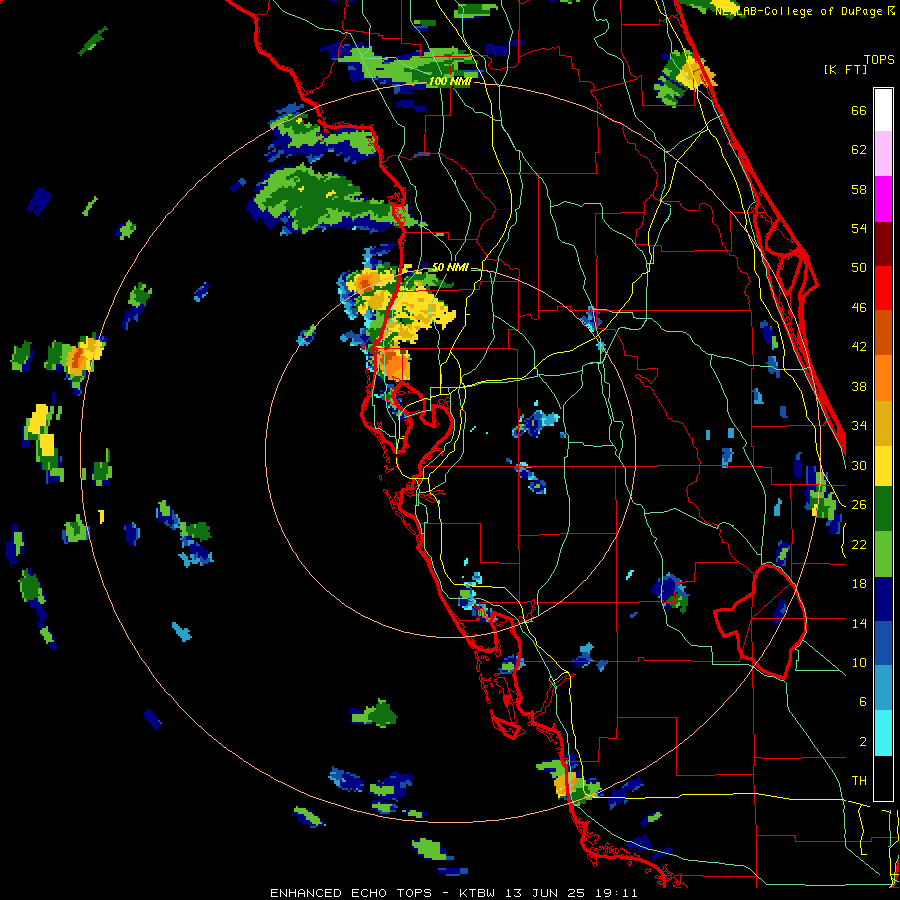Screen dimensions: 900x900
Task: Click the gold legend swatch
Action: [883, 423]
